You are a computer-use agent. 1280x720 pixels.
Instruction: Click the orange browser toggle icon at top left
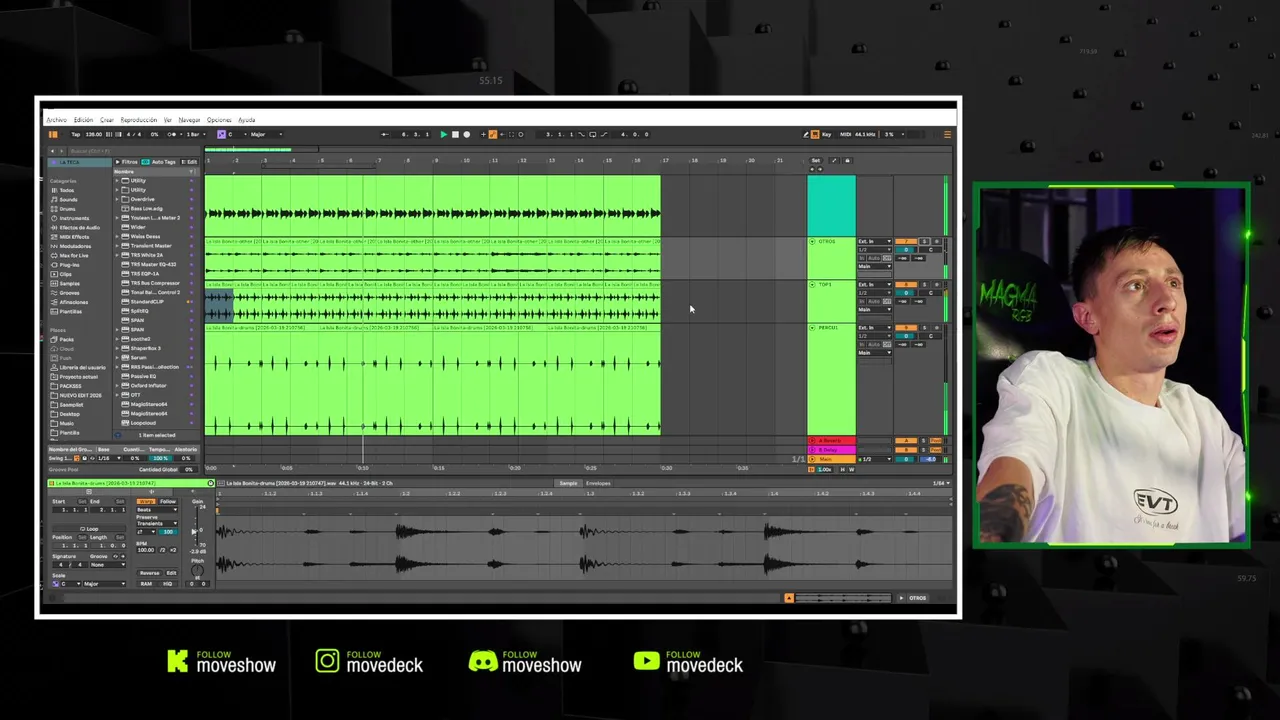click(53, 134)
